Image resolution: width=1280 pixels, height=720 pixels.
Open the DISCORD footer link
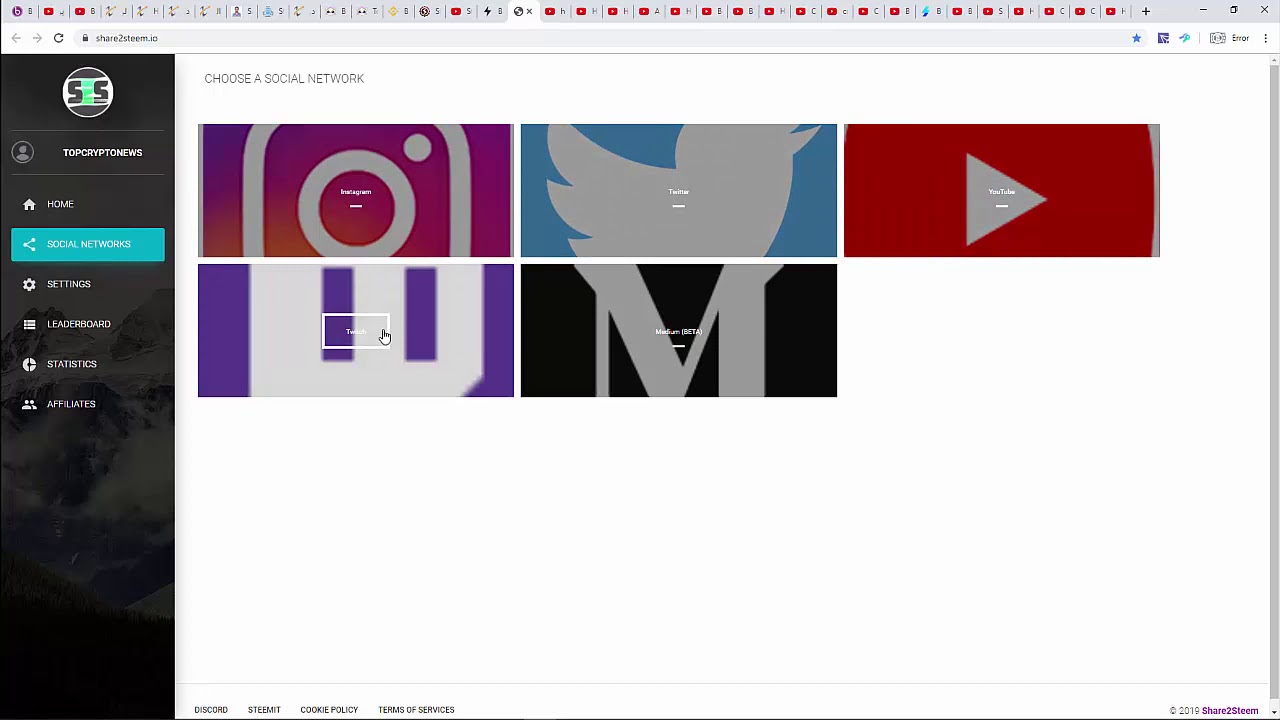[211, 710]
